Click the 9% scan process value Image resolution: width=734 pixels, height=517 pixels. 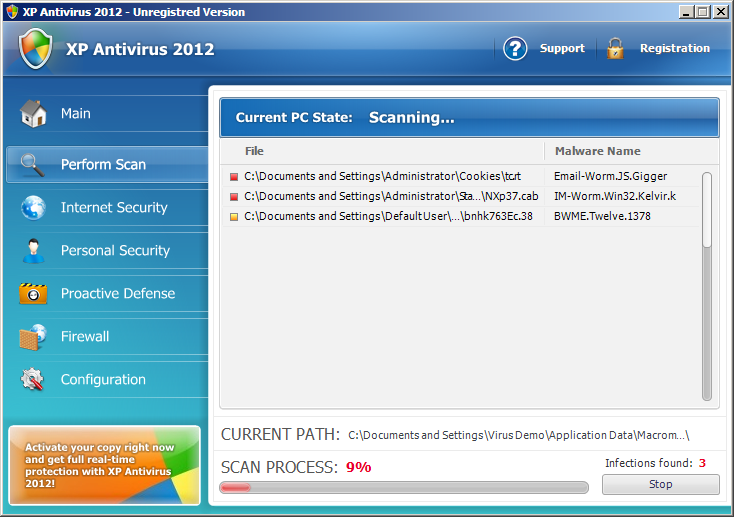click(x=359, y=467)
